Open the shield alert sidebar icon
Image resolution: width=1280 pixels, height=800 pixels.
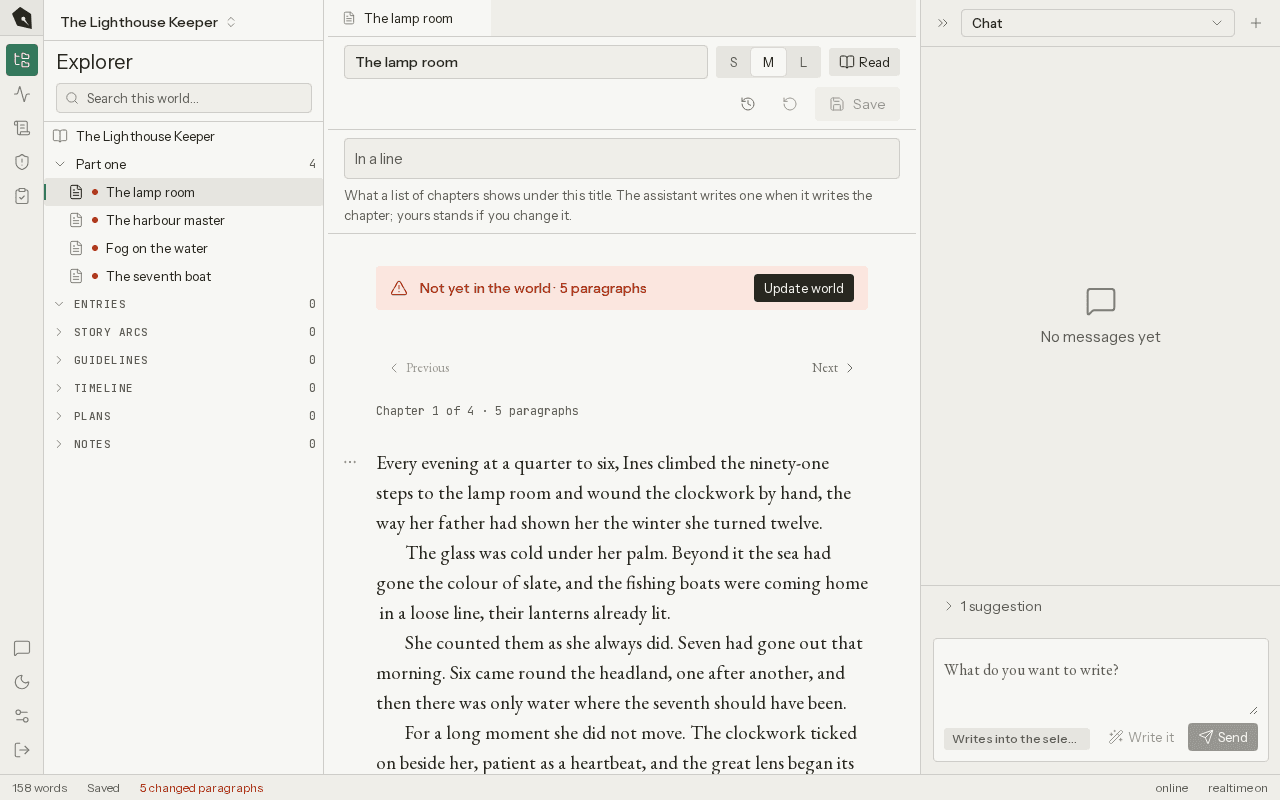(x=22, y=162)
